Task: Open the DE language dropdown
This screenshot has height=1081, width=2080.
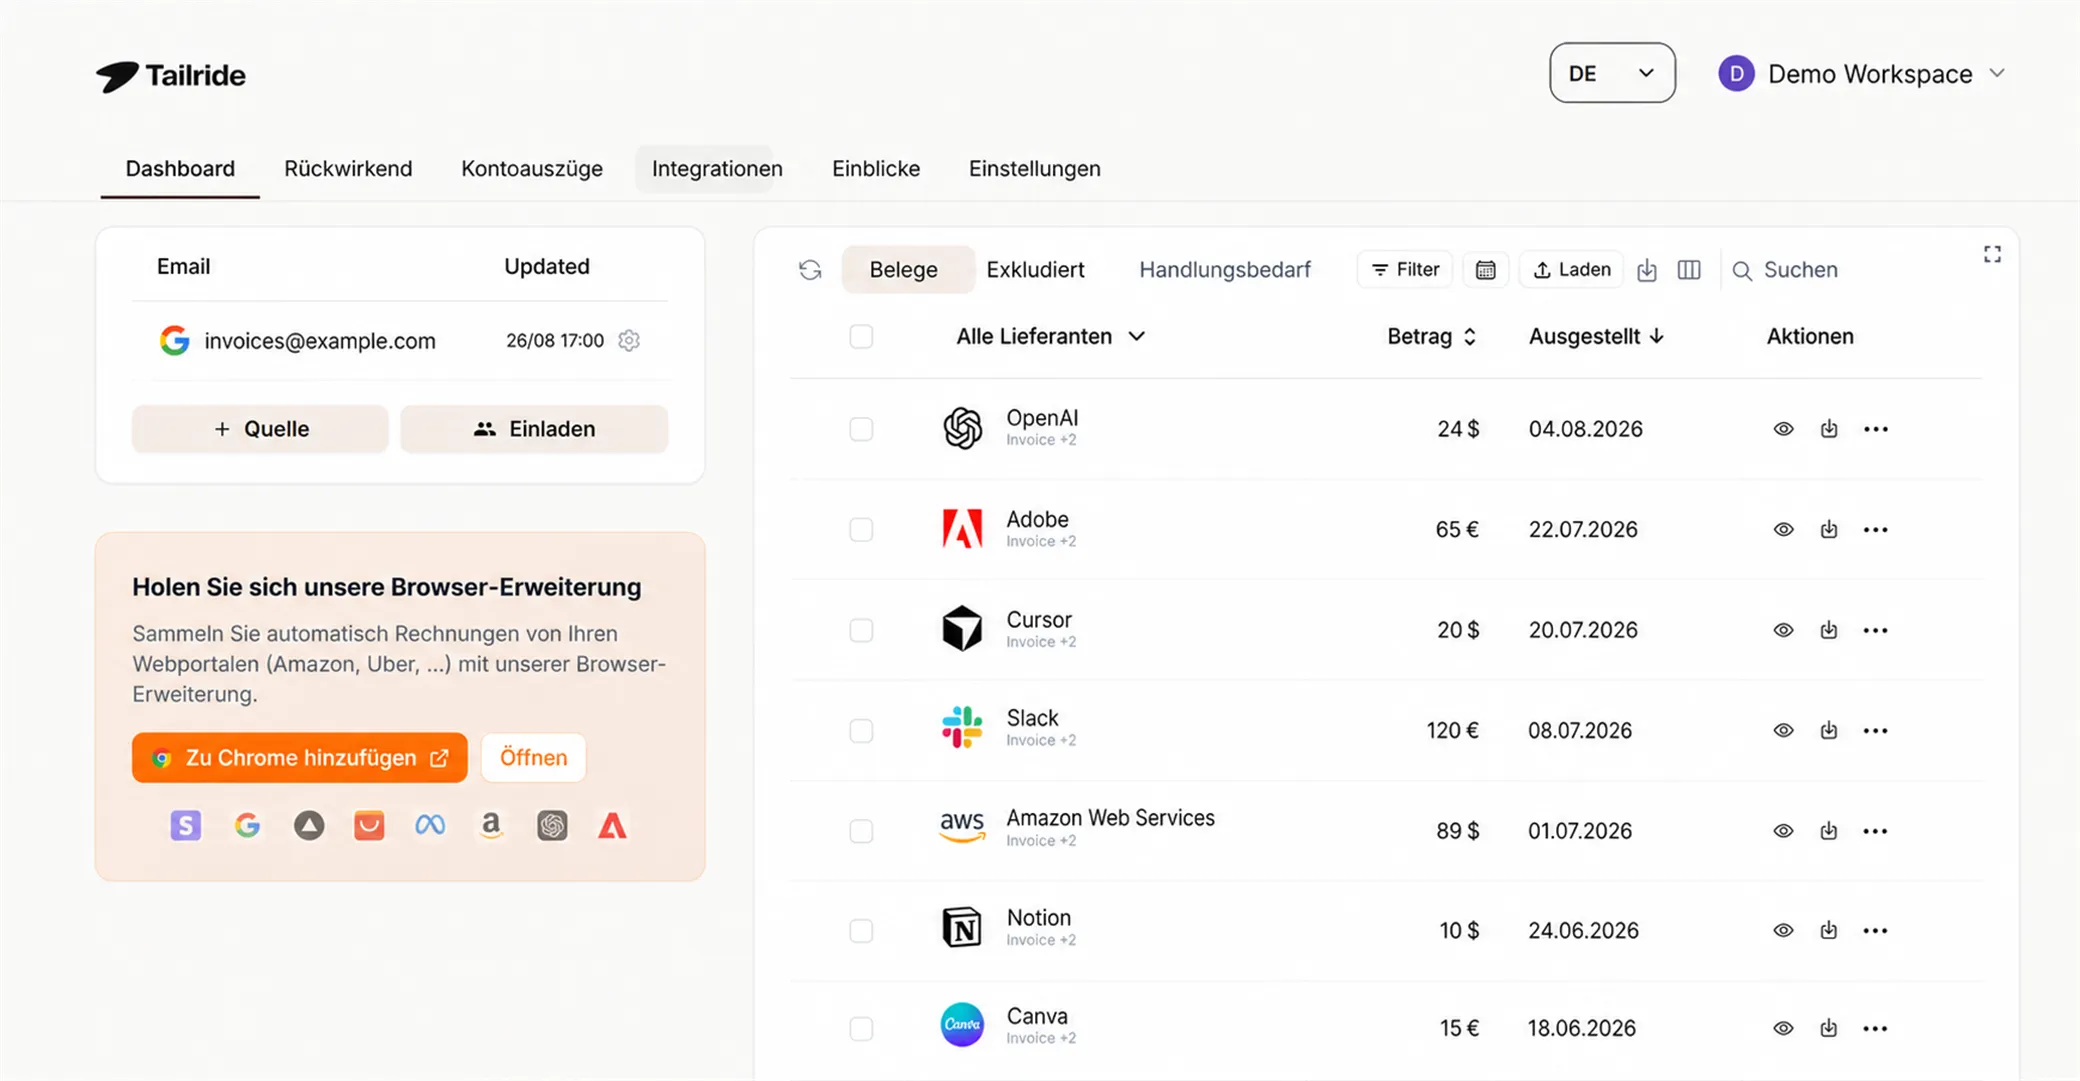Action: click(x=1612, y=73)
